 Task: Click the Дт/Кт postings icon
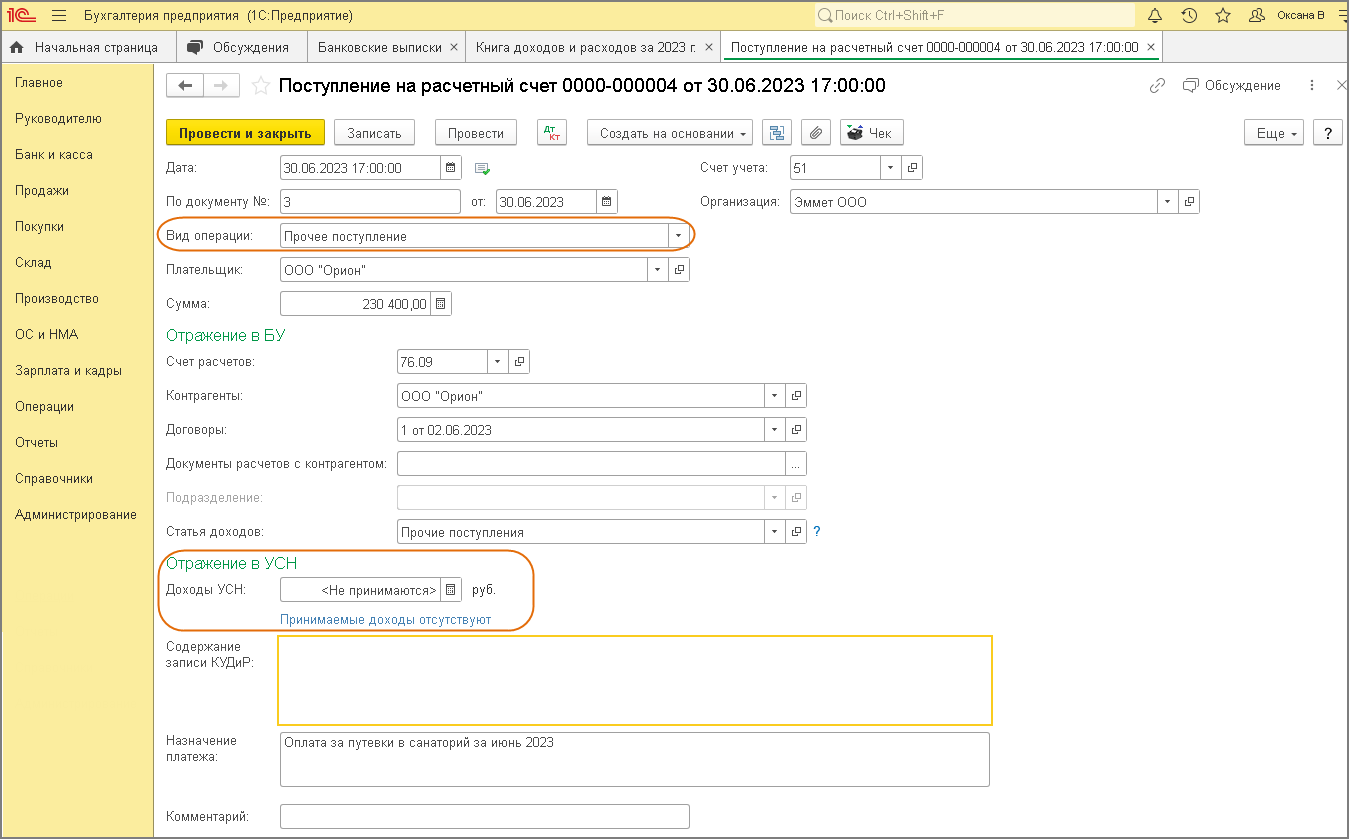[552, 133]
